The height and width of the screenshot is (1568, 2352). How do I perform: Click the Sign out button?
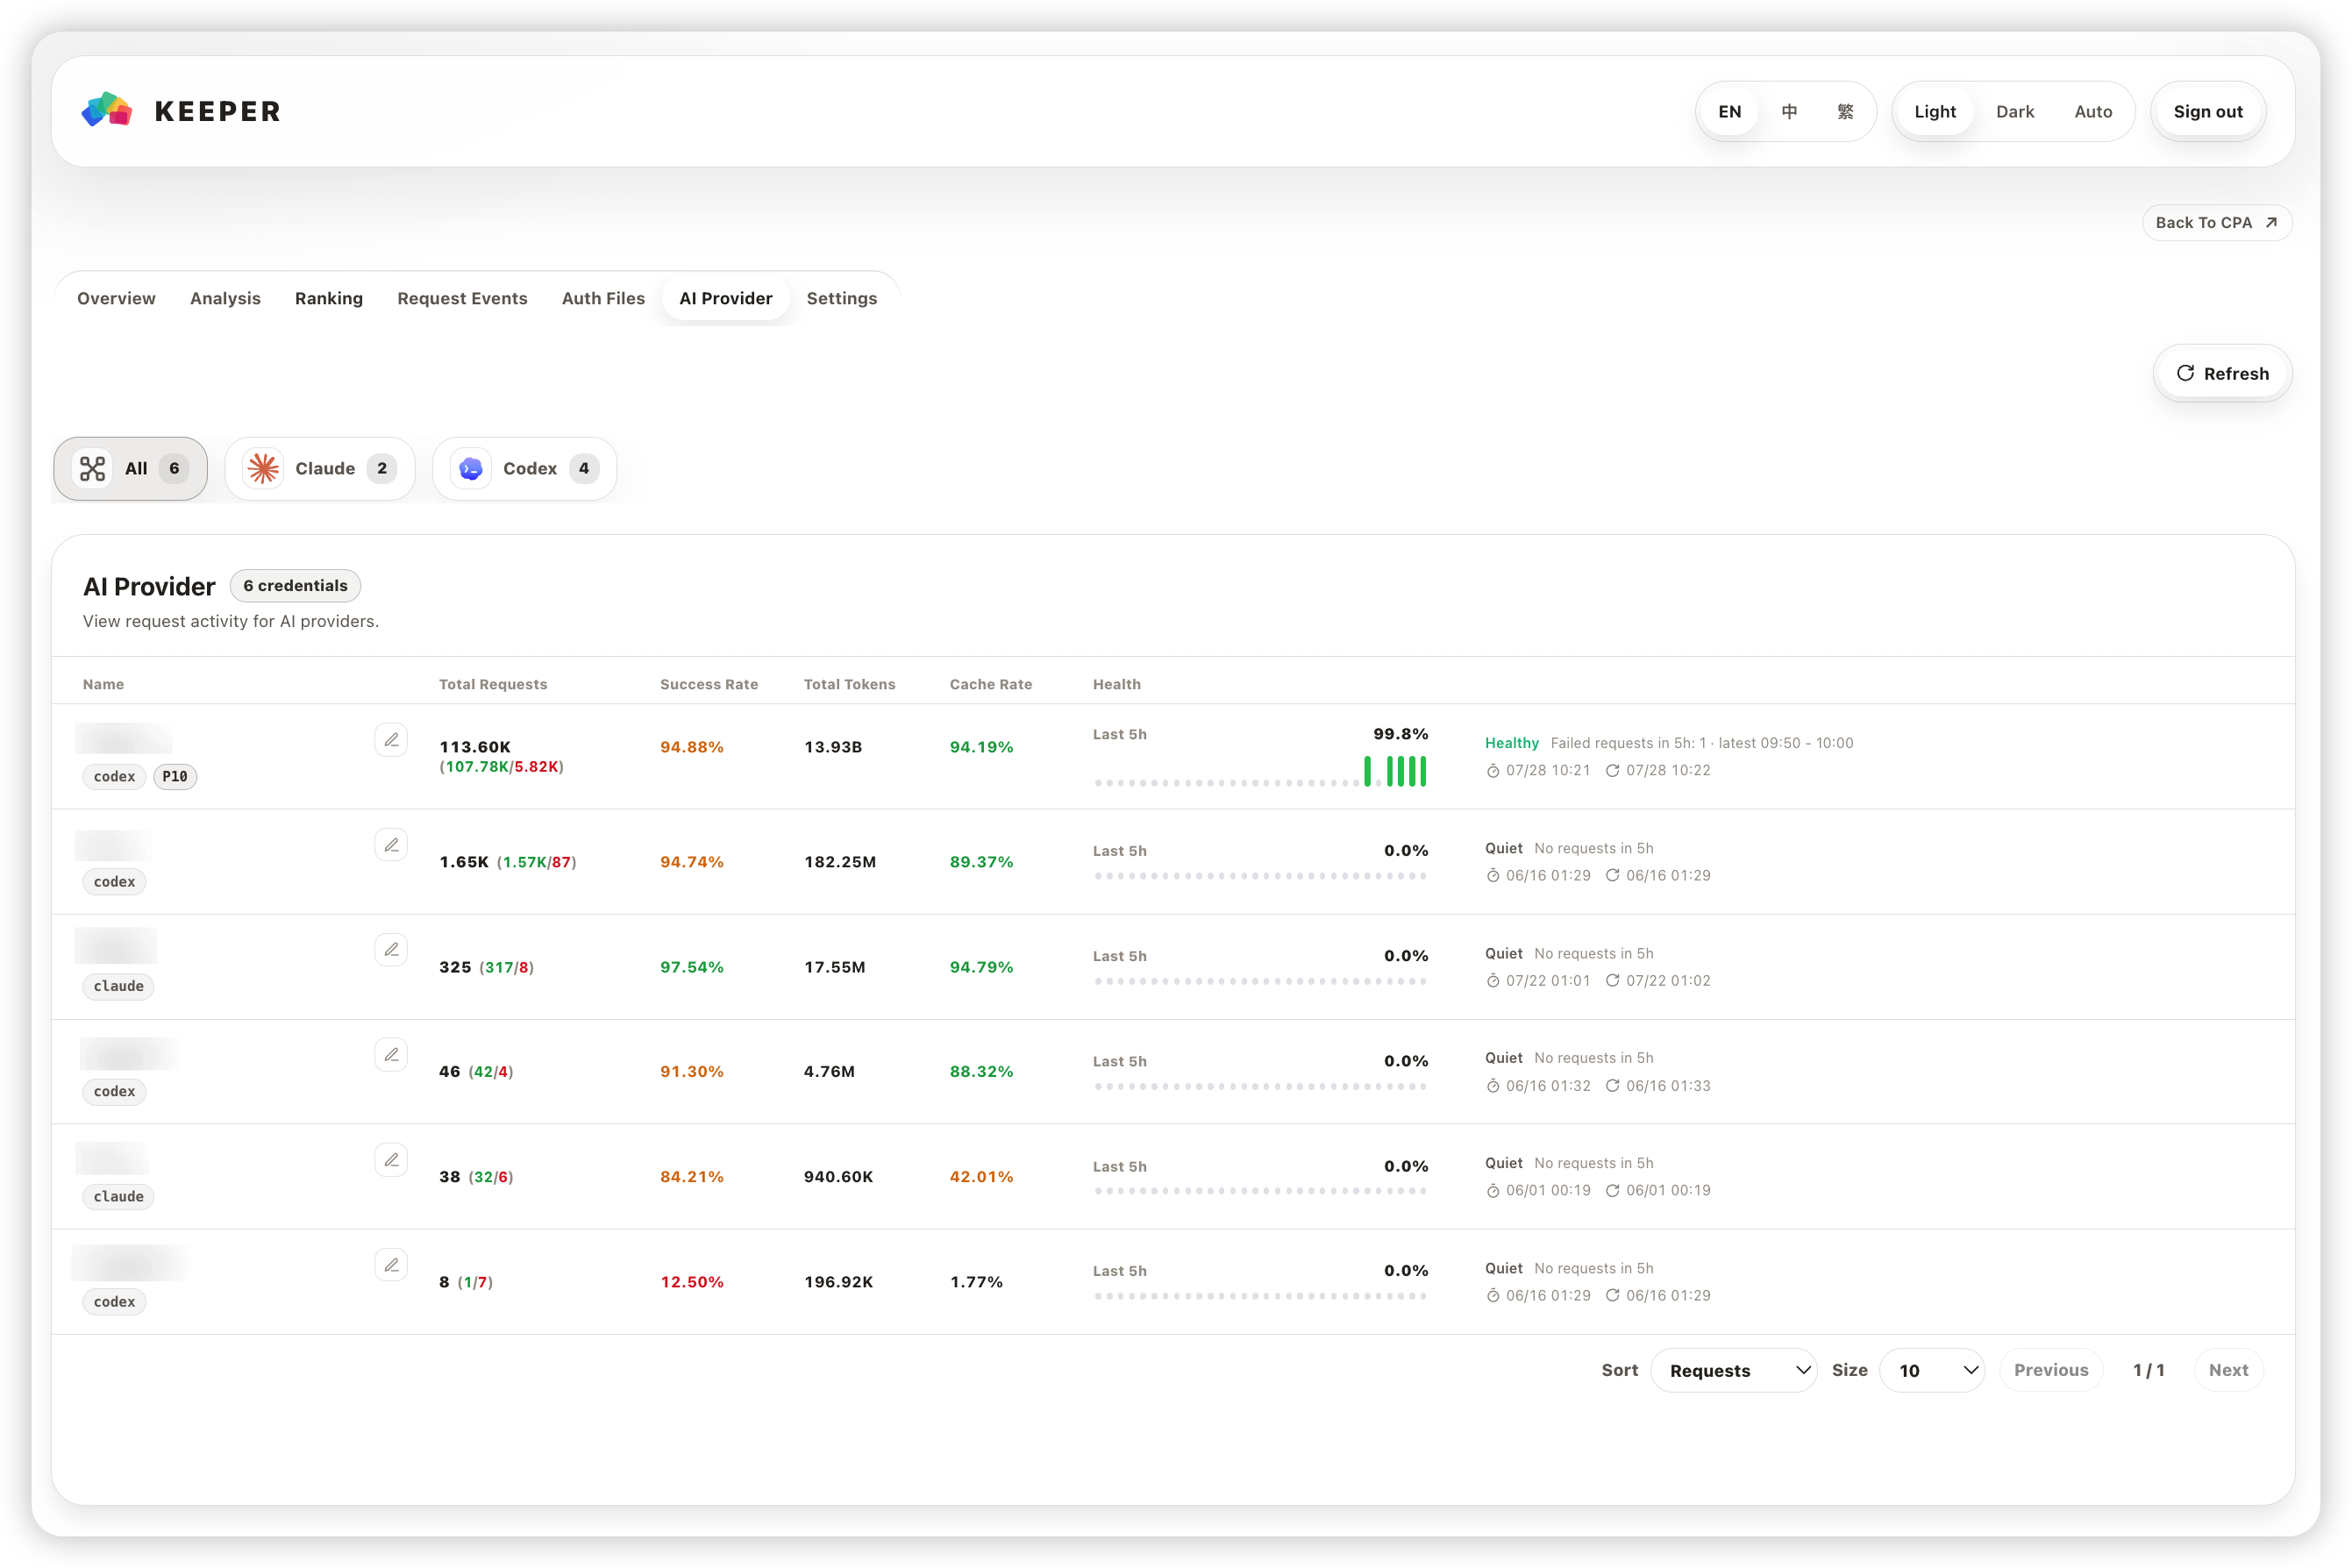tap(2208, 111)
